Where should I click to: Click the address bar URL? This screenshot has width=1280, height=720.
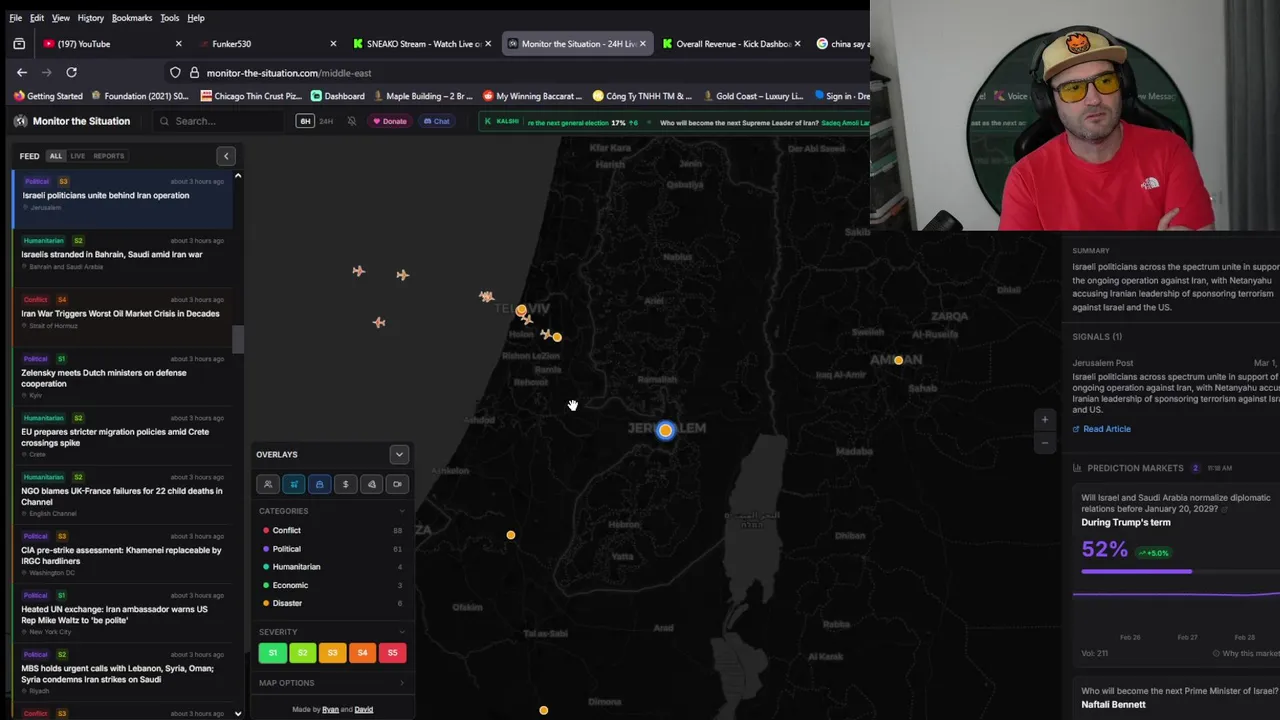(289, 73)
